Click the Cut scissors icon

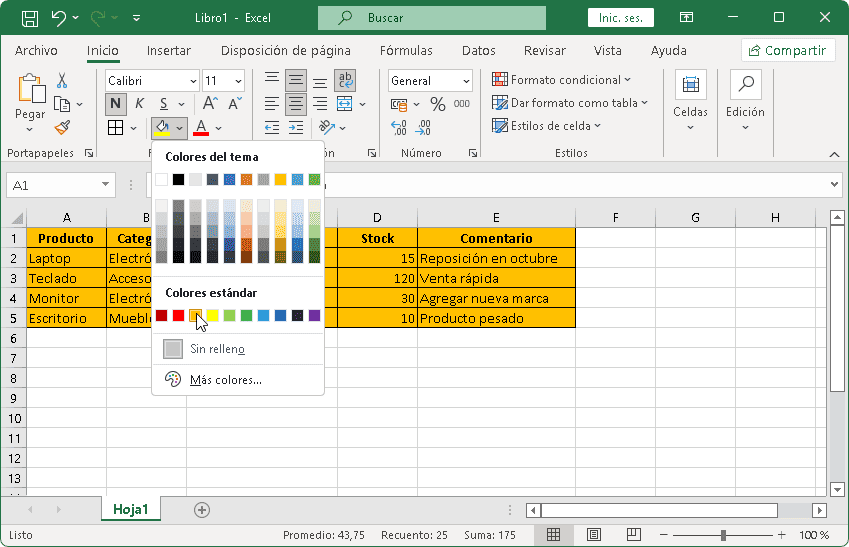(x=62, y=81)
